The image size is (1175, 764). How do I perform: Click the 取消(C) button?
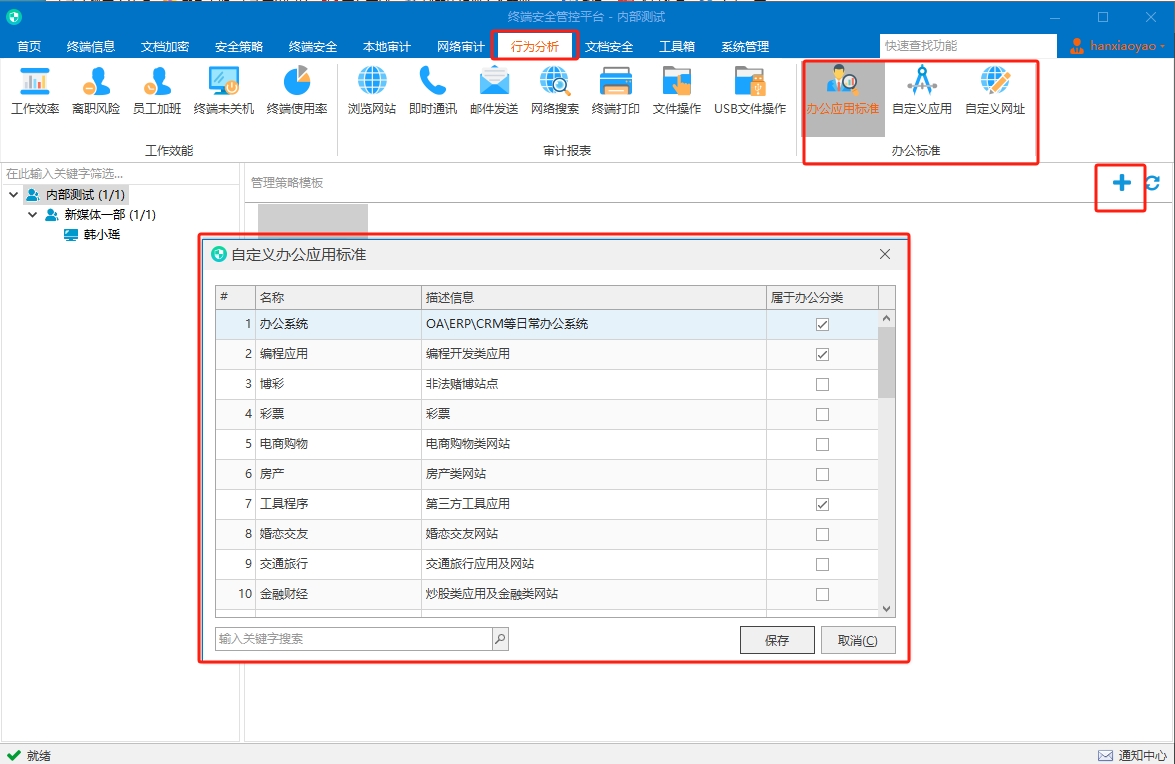[858, 640]
